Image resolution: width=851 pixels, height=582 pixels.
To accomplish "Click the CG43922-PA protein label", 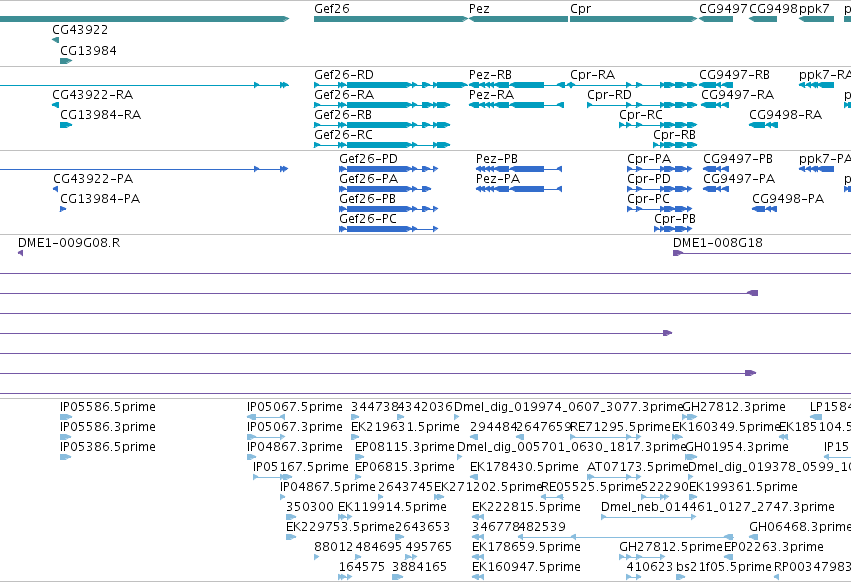I will click(x=93, y=179).
